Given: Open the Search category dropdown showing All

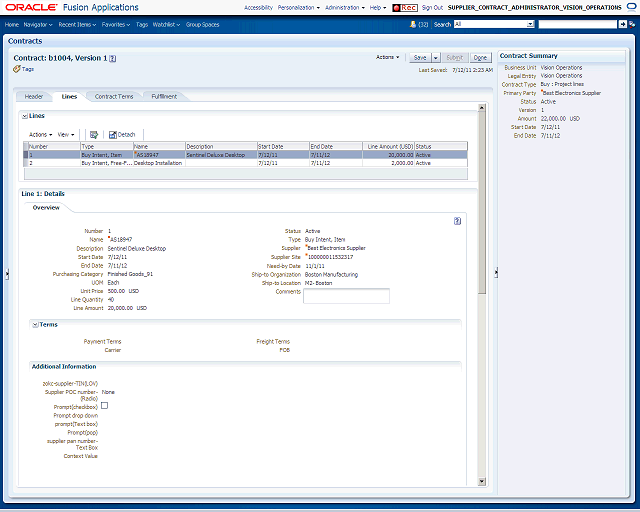Looking at the screenshot, I should click(494, 24).
